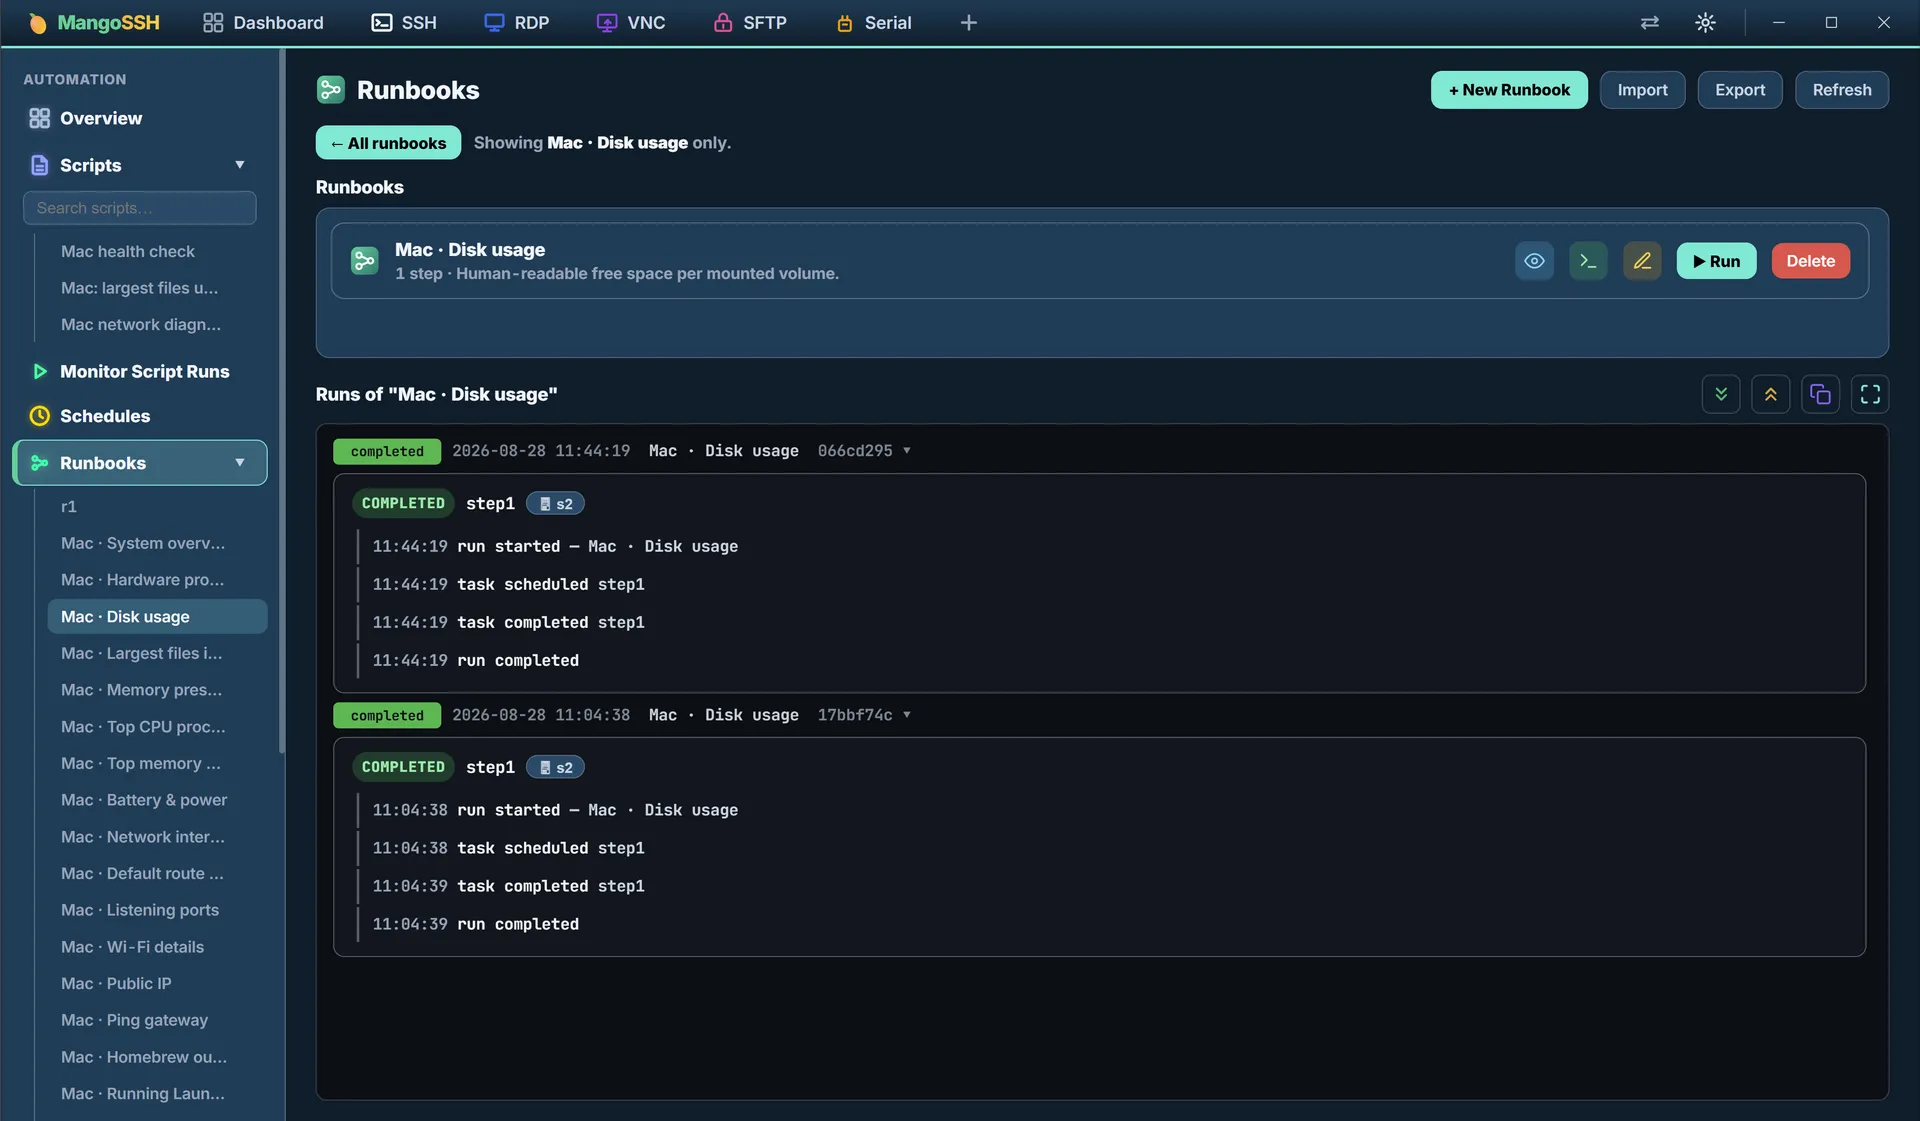Expand run 066cd295 dropdown arrow
1920x1121 pixels.
pyautogui.click(x=907, y=451)
